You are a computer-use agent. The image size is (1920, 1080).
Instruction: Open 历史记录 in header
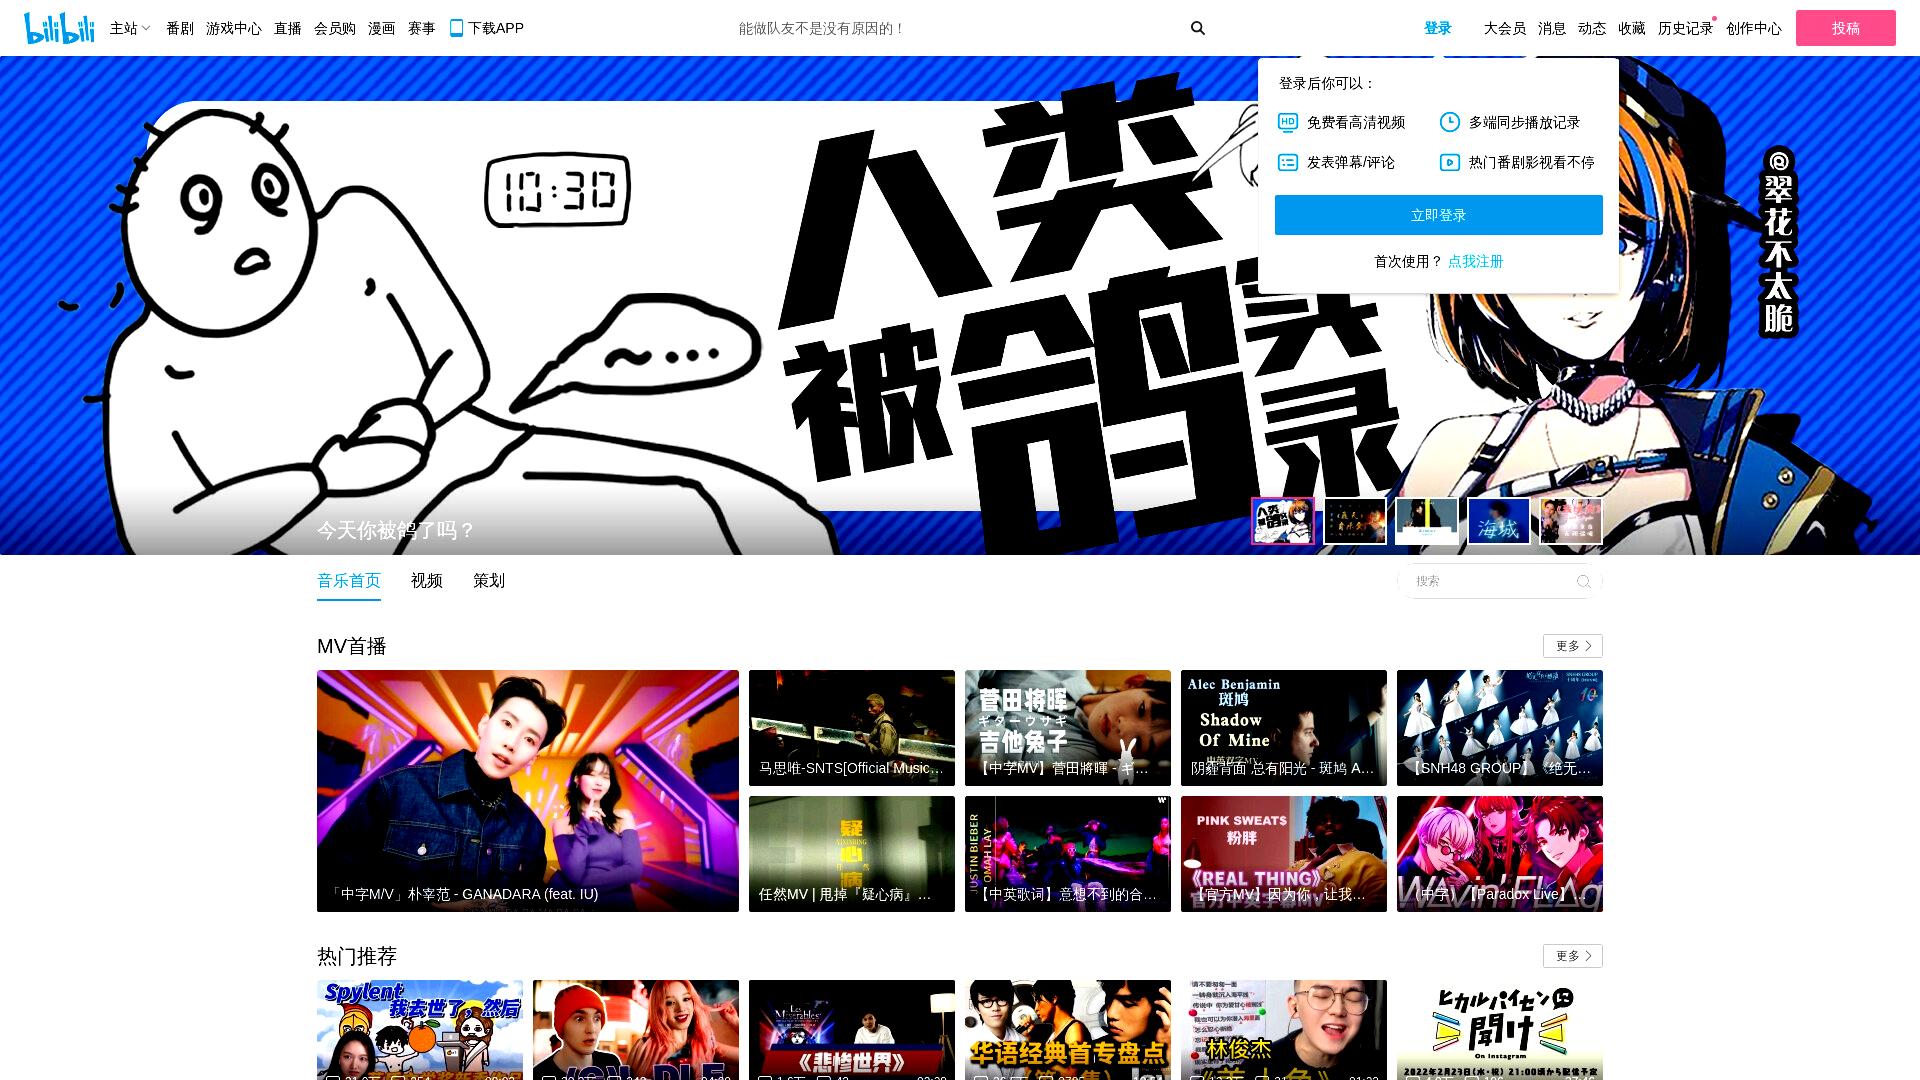[1686, 28]
